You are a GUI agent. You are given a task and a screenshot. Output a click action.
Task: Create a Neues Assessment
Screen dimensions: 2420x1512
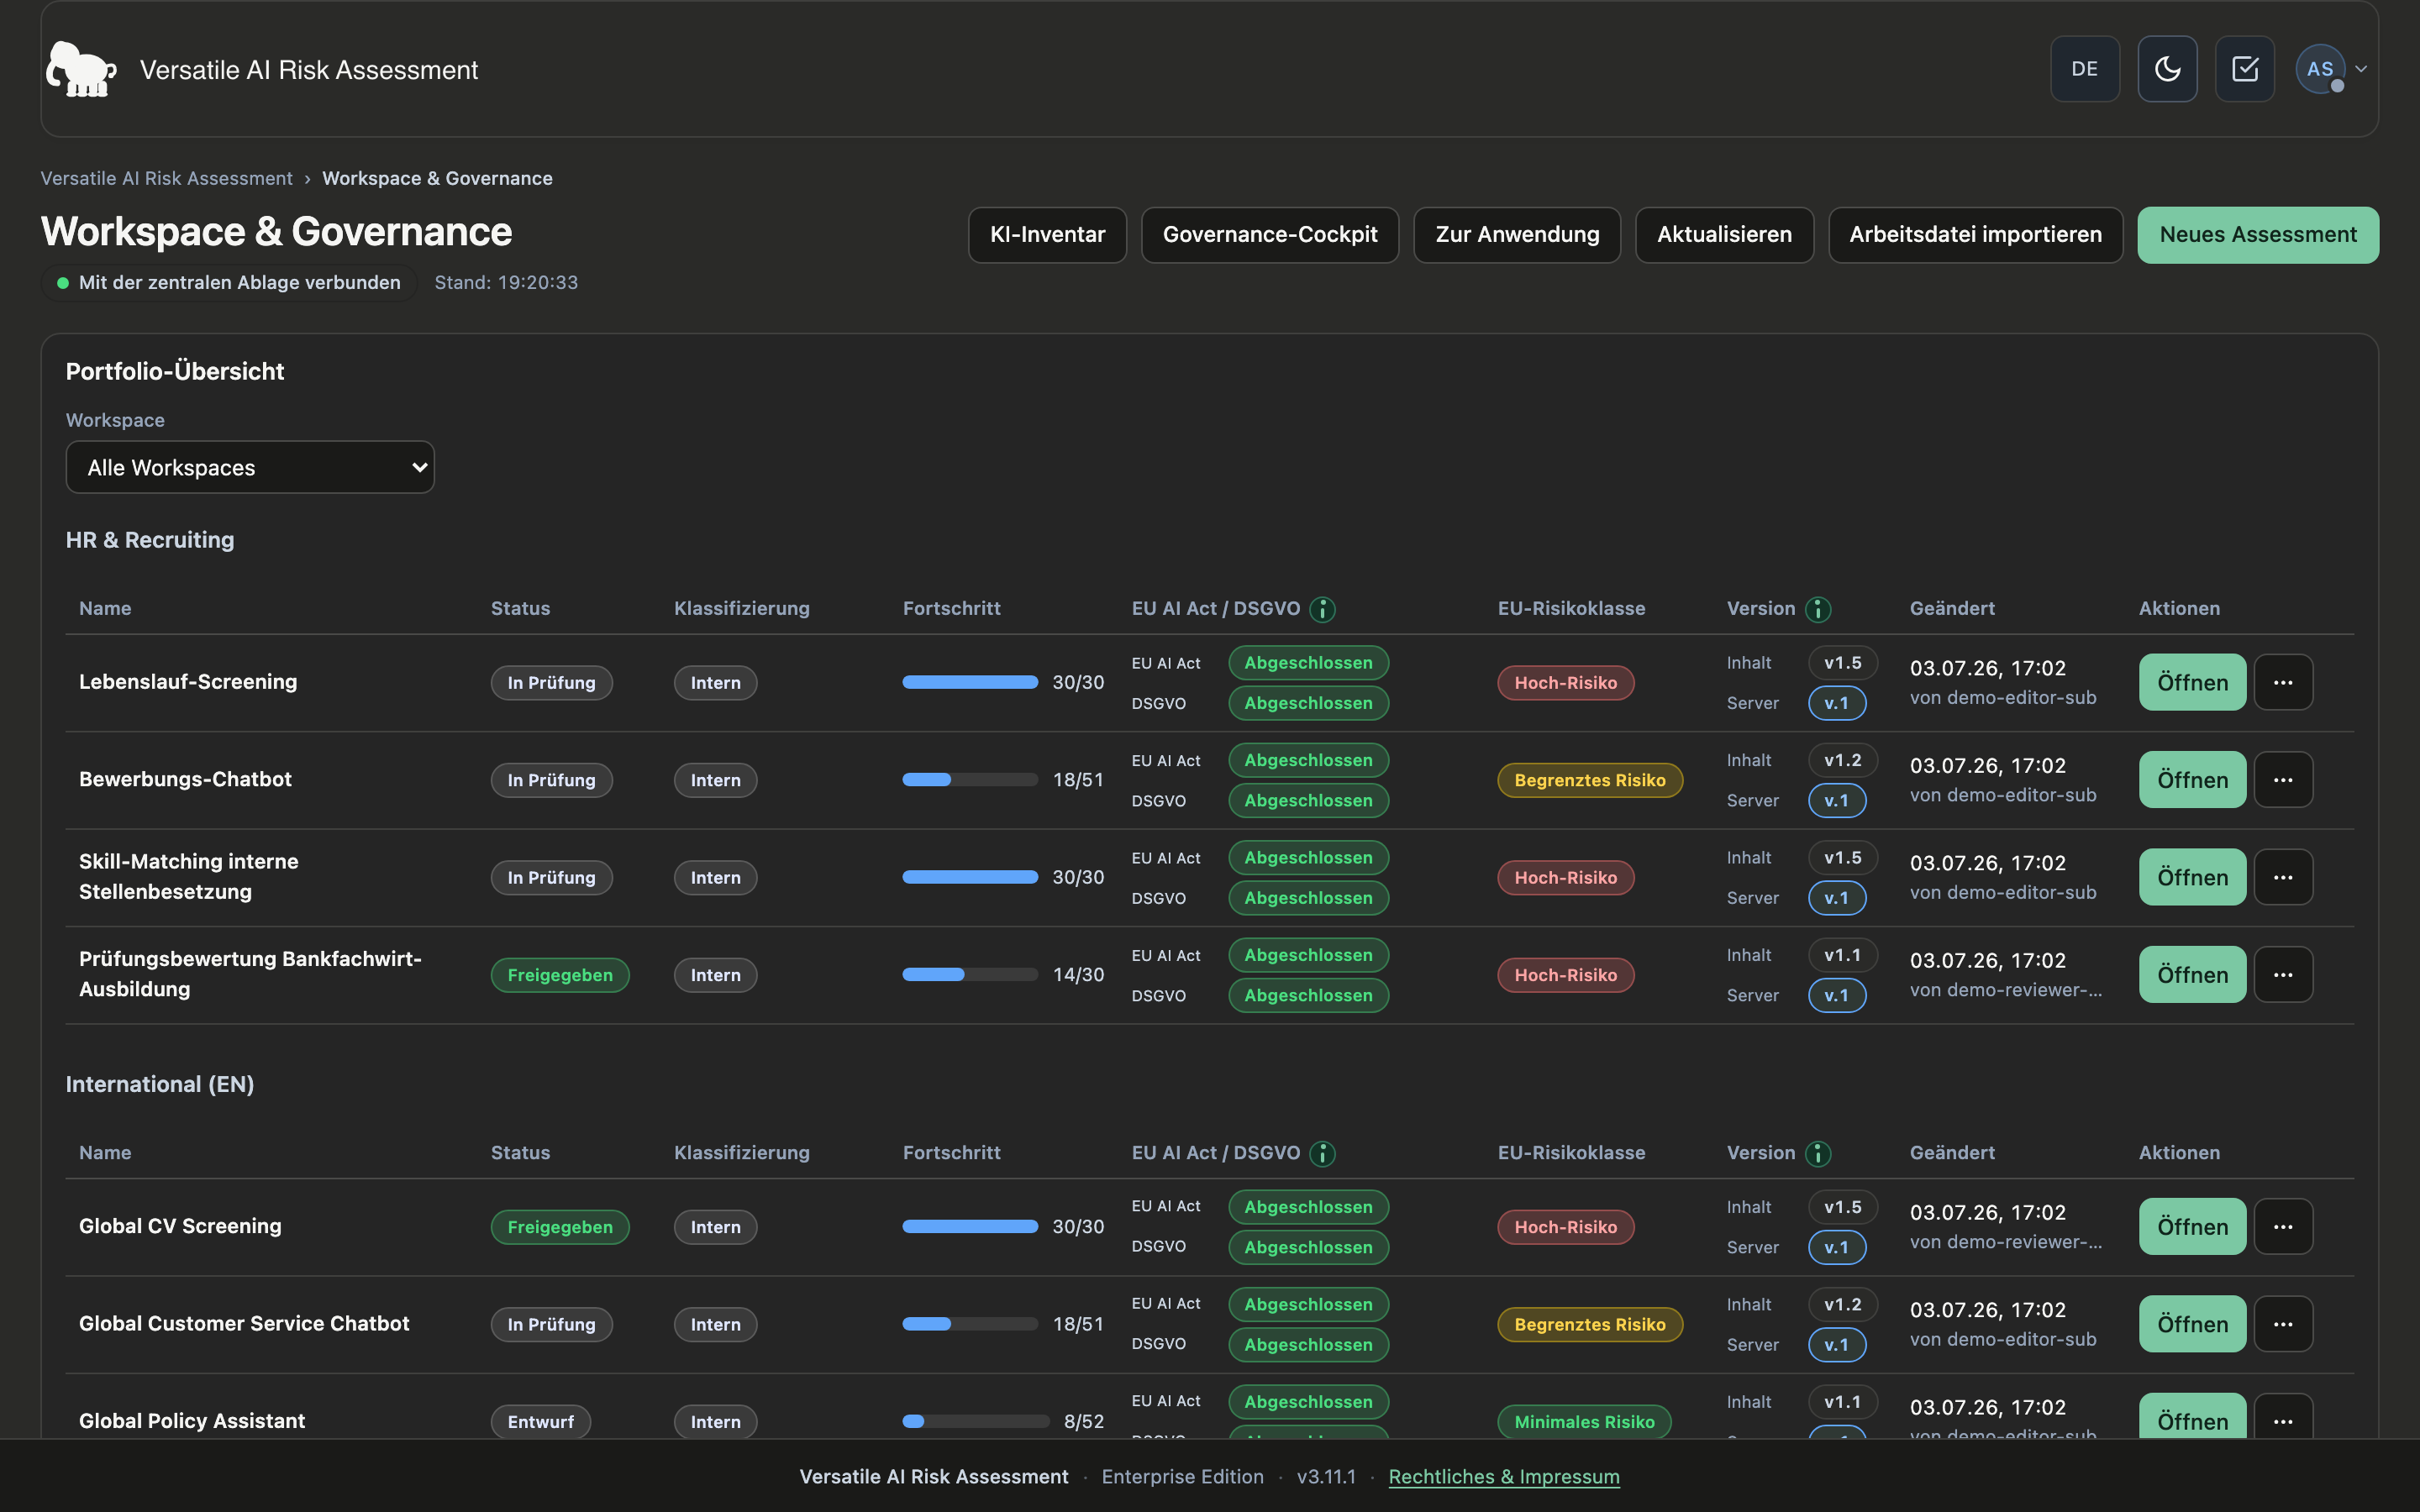pos(2258,235)
